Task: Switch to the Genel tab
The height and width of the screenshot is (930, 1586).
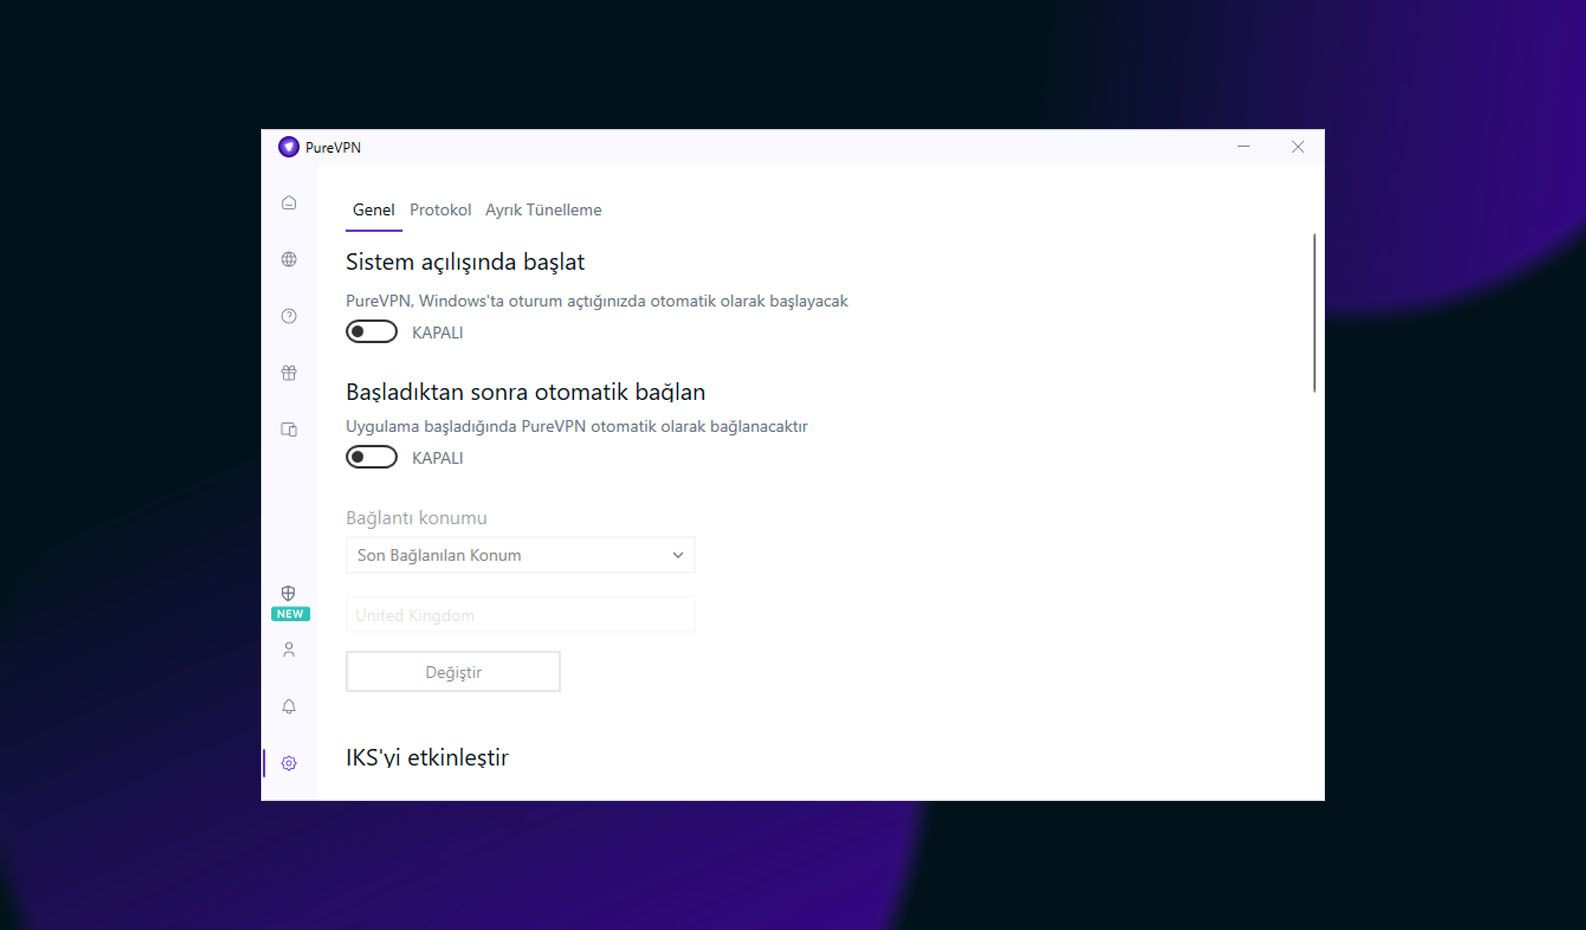Action: point(374,210)
